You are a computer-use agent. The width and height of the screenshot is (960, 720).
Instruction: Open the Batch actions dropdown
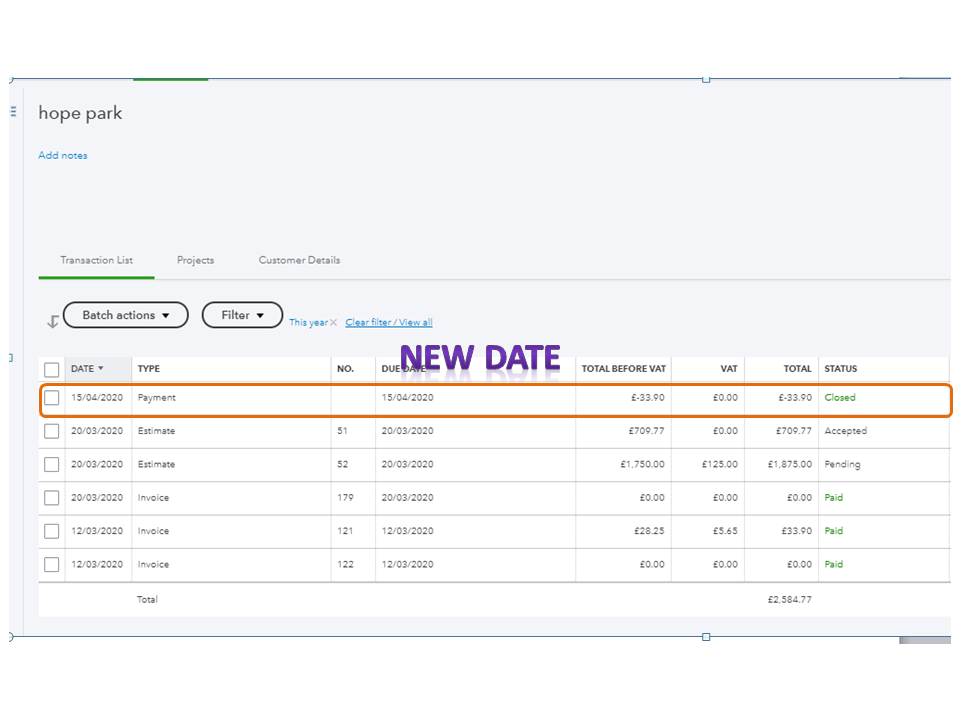click(125, 315)
